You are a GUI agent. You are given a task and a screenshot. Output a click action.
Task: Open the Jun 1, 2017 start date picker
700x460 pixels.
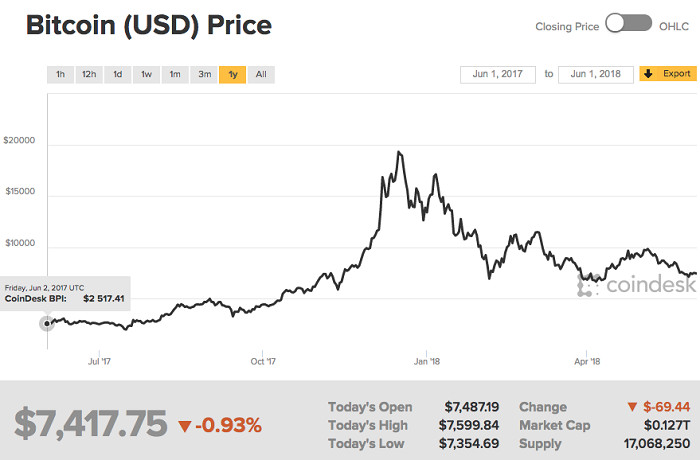pyautogui.click(x=498, y=74)
